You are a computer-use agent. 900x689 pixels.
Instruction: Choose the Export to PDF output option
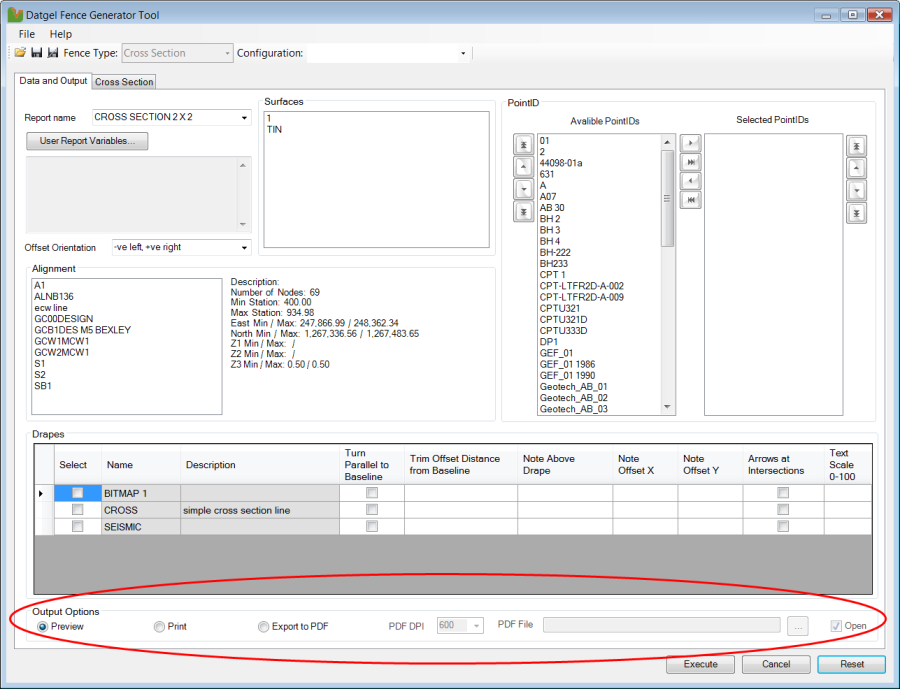tap(264, 627)
